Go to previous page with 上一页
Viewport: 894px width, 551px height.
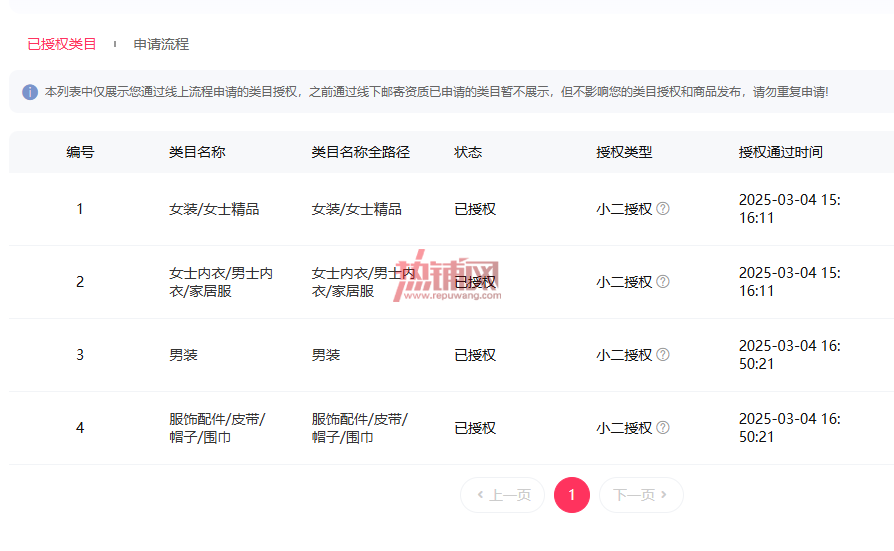click(502, 495)
